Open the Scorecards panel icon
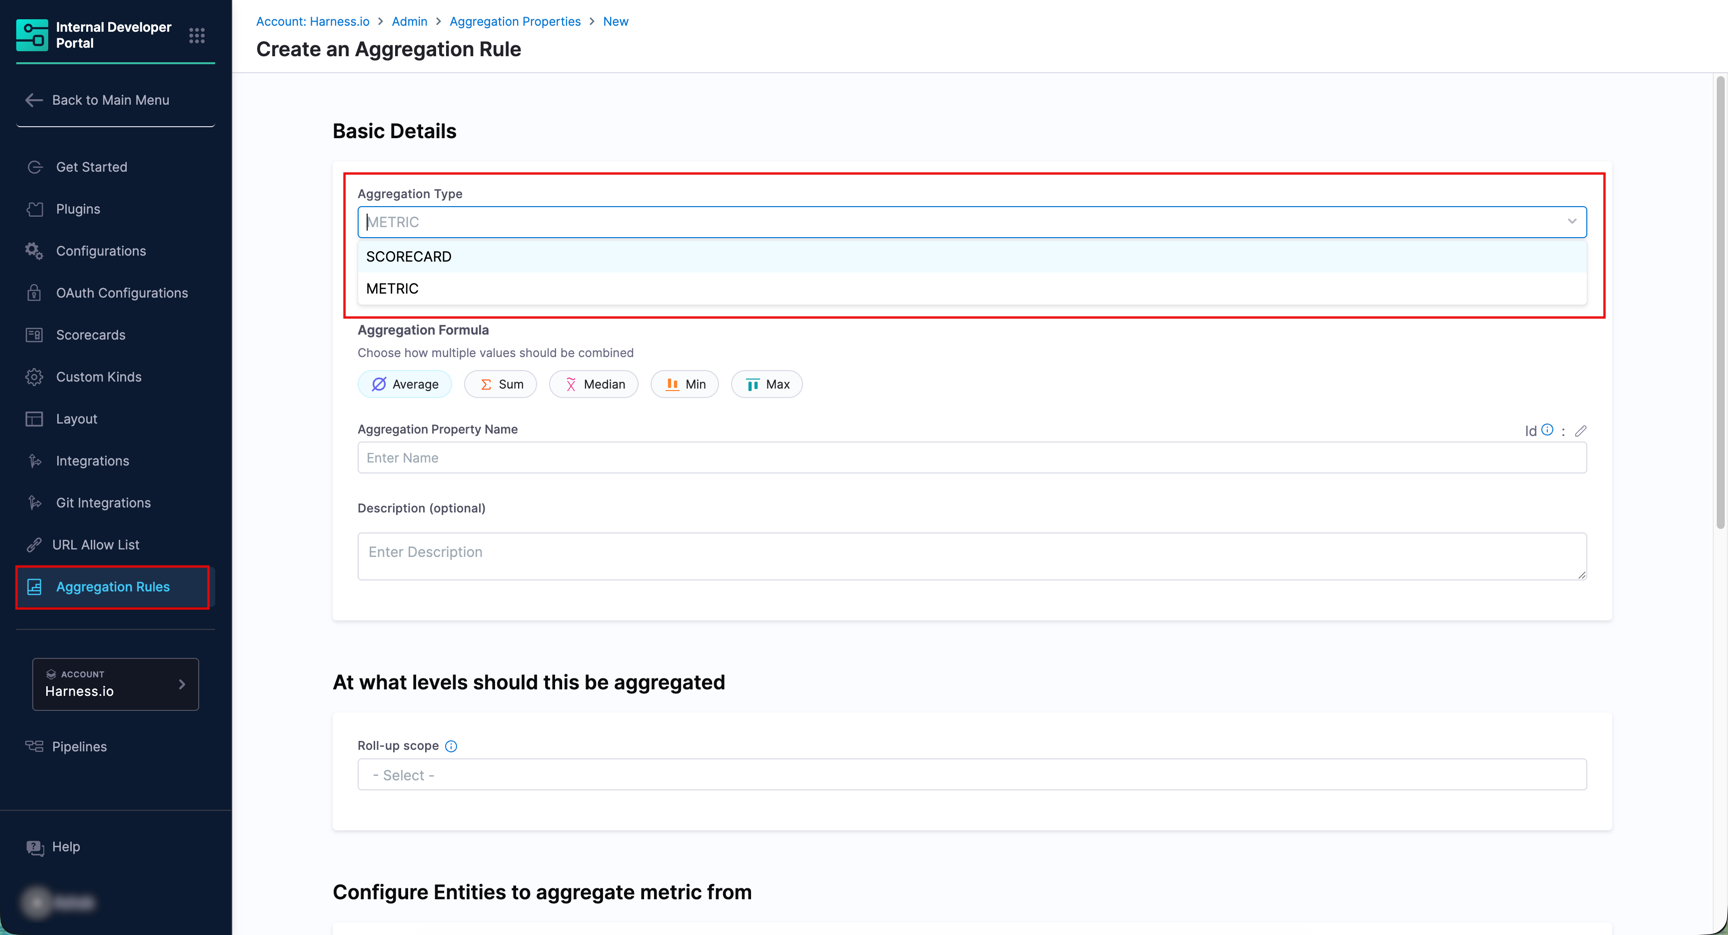The height and width of the screenshot is (935, 1728). (33, 334)
